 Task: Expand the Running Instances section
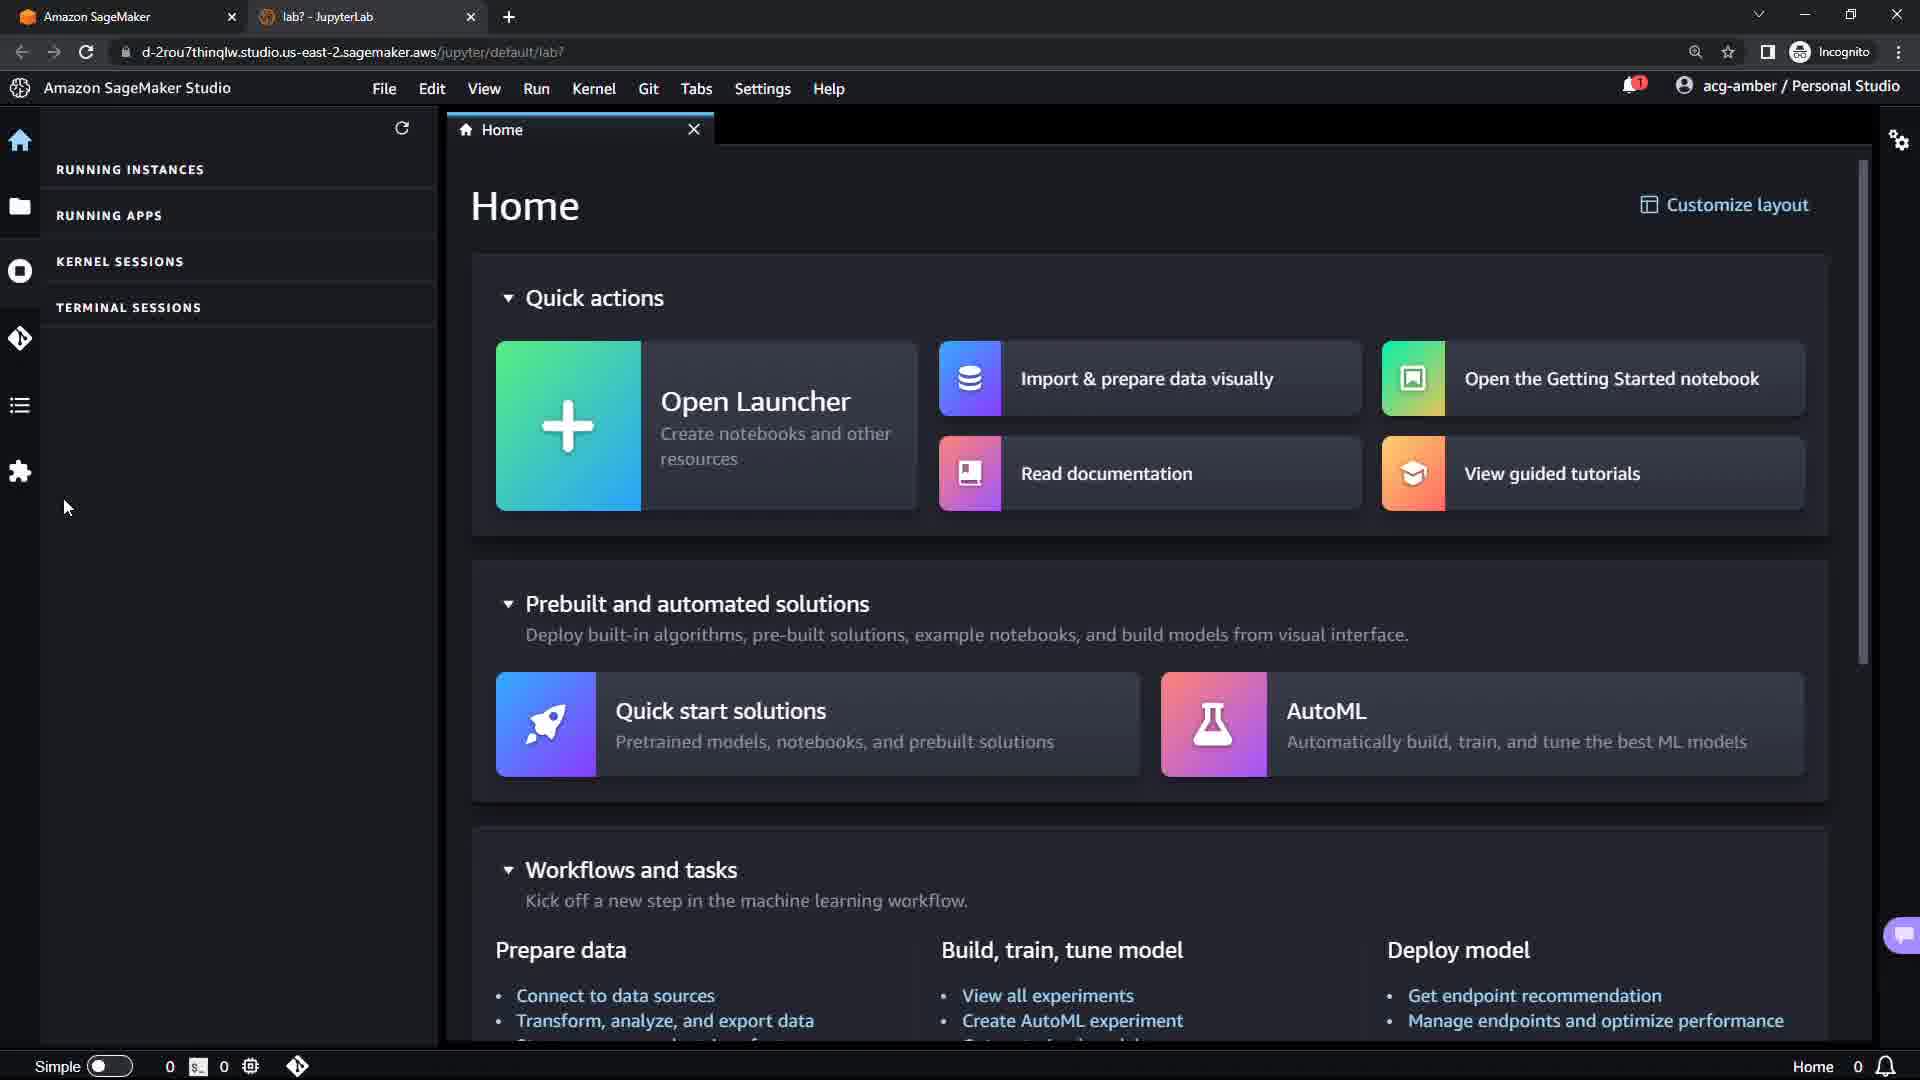click(130, 170)
